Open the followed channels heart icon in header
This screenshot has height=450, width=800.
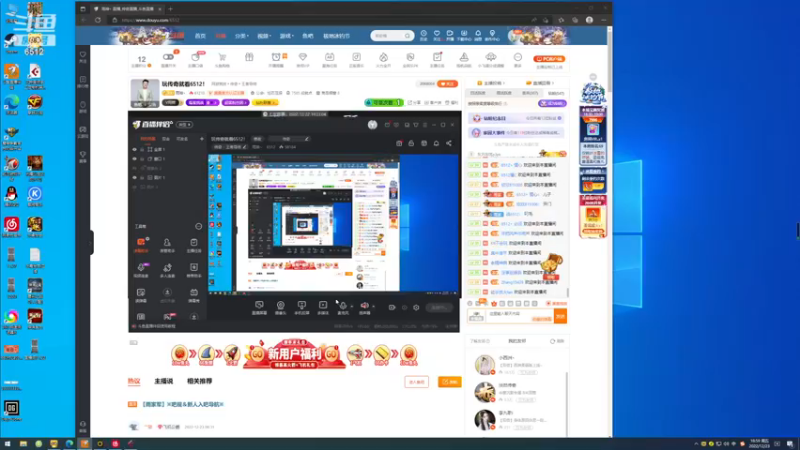[437, 33]
